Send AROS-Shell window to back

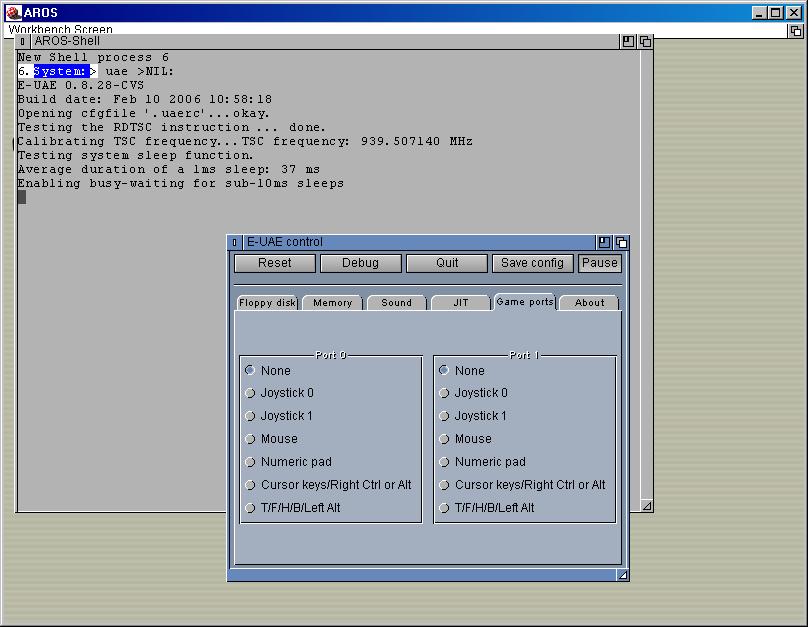pyautogui.click(x=645, y=41)
